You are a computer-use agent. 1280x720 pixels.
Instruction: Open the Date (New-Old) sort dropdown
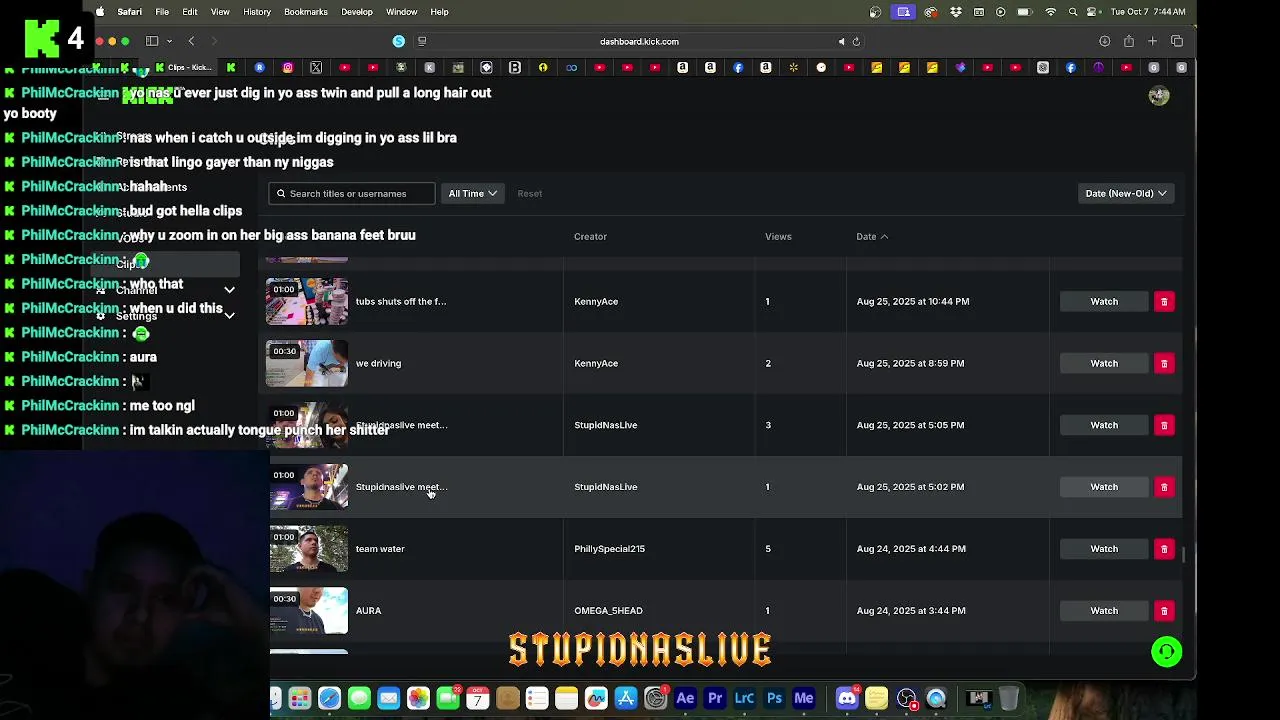coord(1126,193)
